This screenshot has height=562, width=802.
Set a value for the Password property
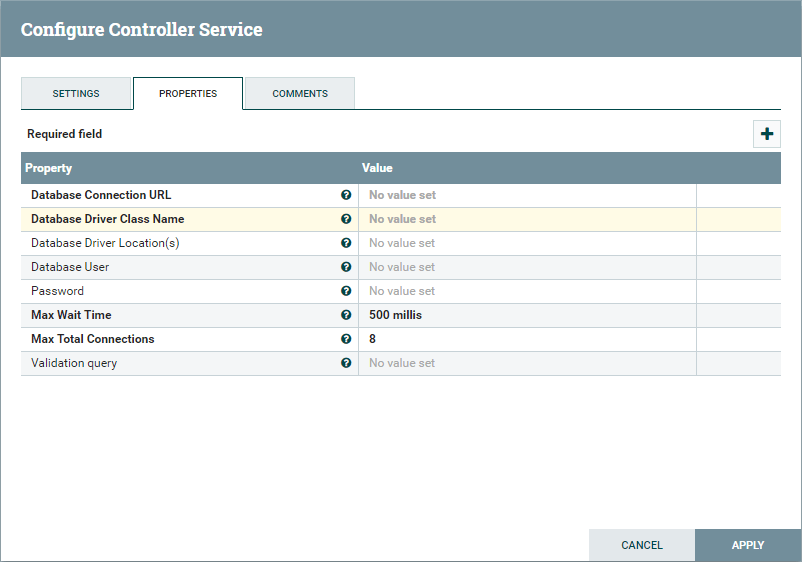point(526,291)
